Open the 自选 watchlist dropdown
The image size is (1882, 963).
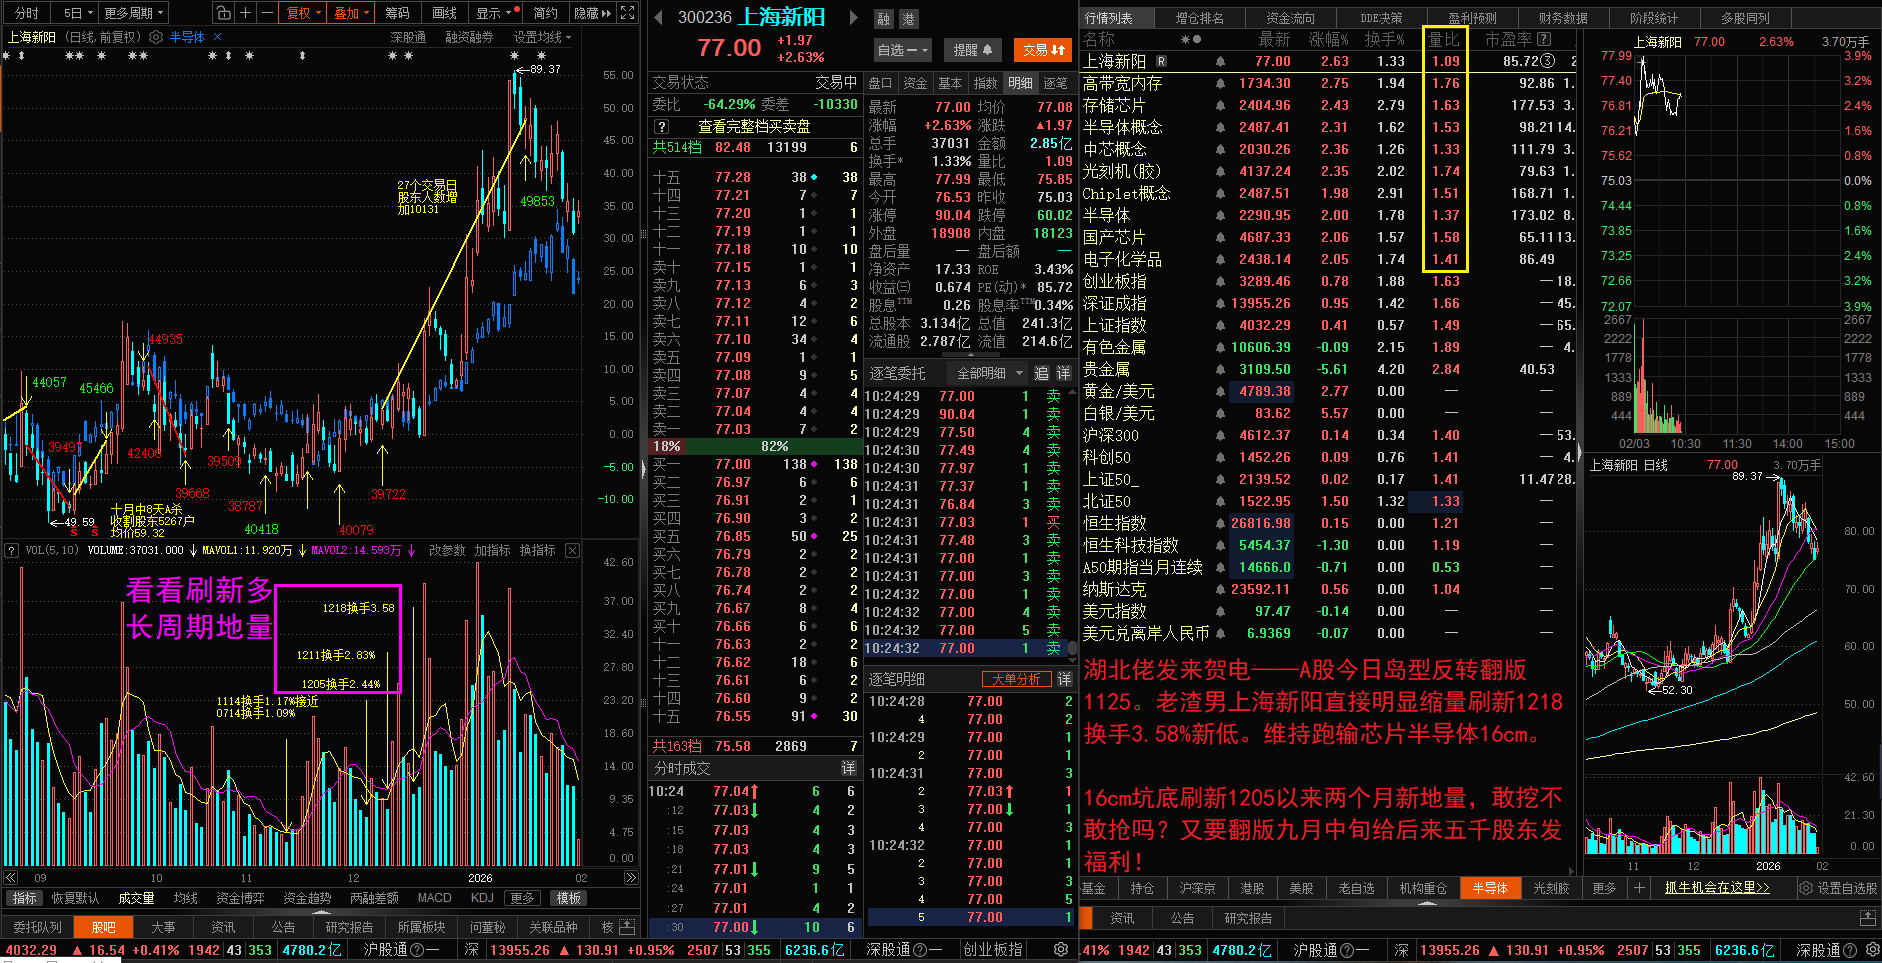(904, 50)
